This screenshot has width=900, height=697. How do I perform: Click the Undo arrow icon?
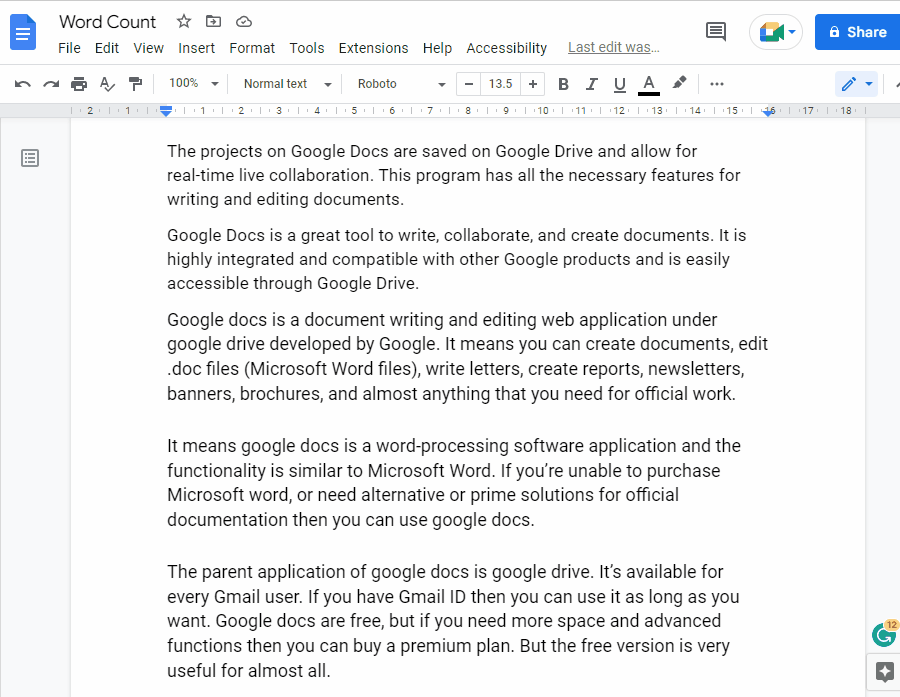tap(22, 84)
